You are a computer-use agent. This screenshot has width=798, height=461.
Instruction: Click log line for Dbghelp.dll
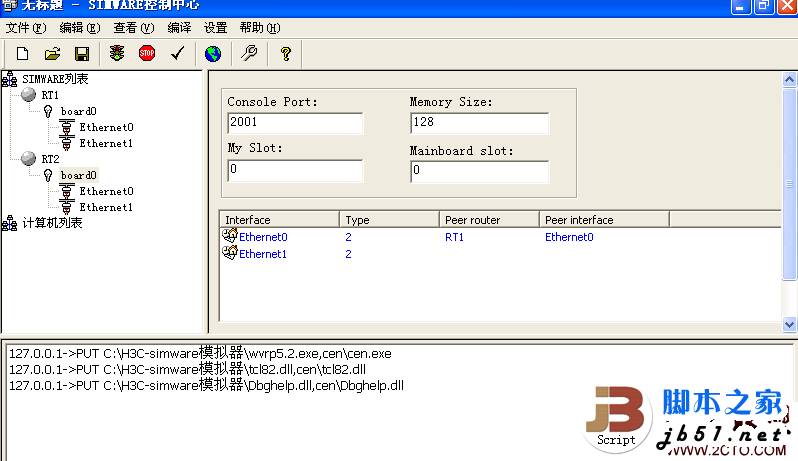206,385
